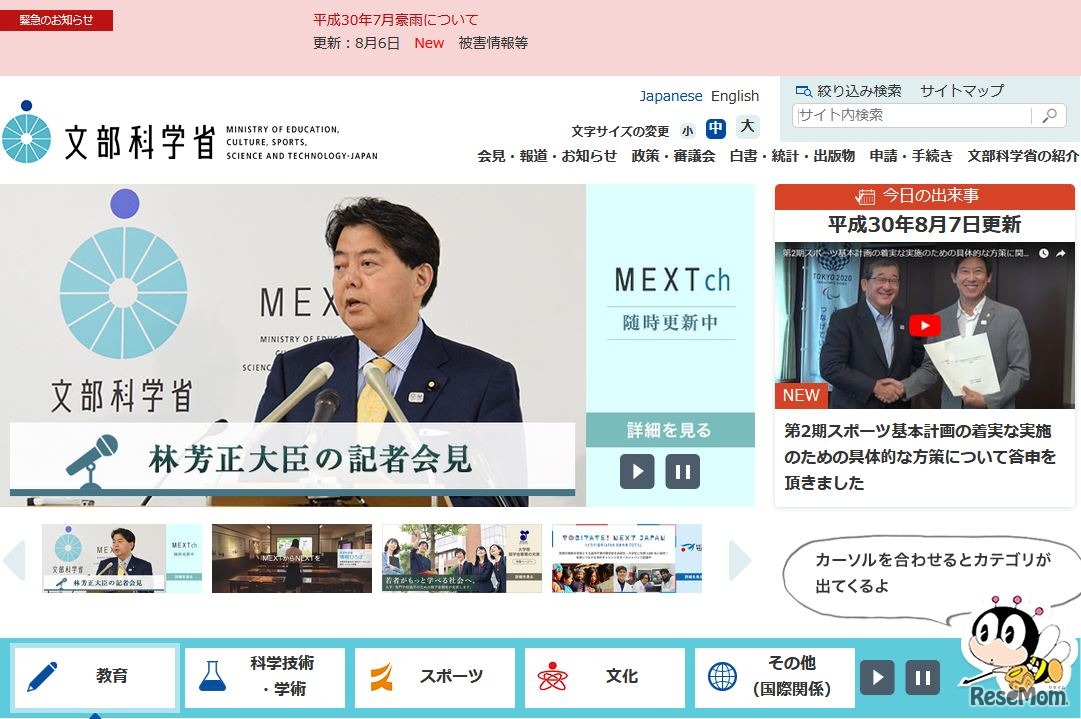Play the YouTube video in 今日の出来事

coord(925,325)
